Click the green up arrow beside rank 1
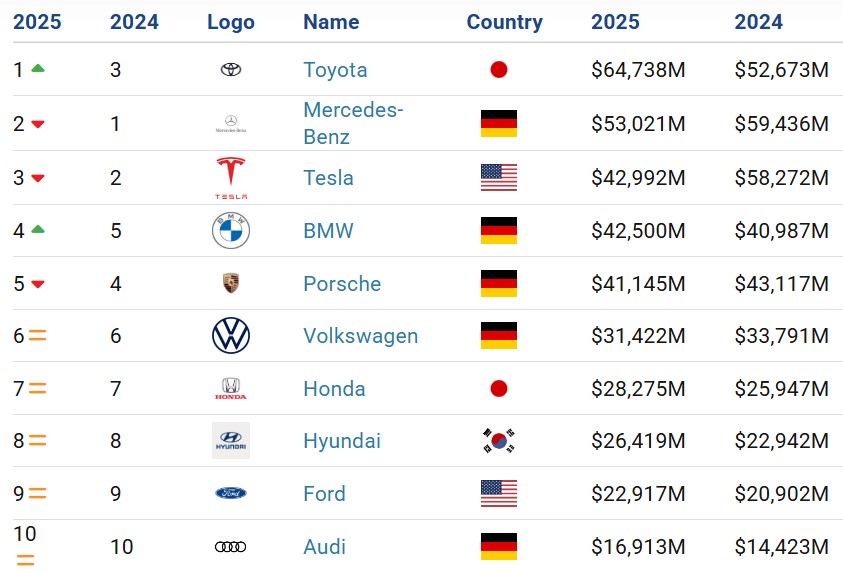Viewport: 843px width, 573px height. [38, 68]
